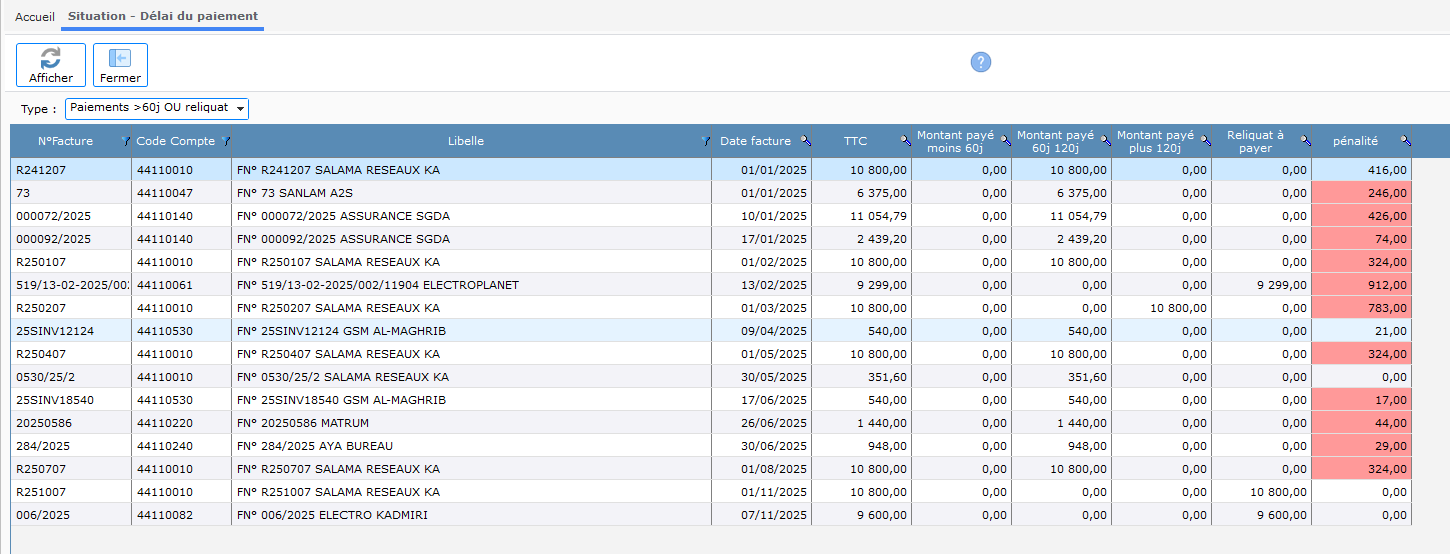Viewport: 1450px width, 554px height.
Task: Sort by the N°Facture column header
Action: (65, 142)
